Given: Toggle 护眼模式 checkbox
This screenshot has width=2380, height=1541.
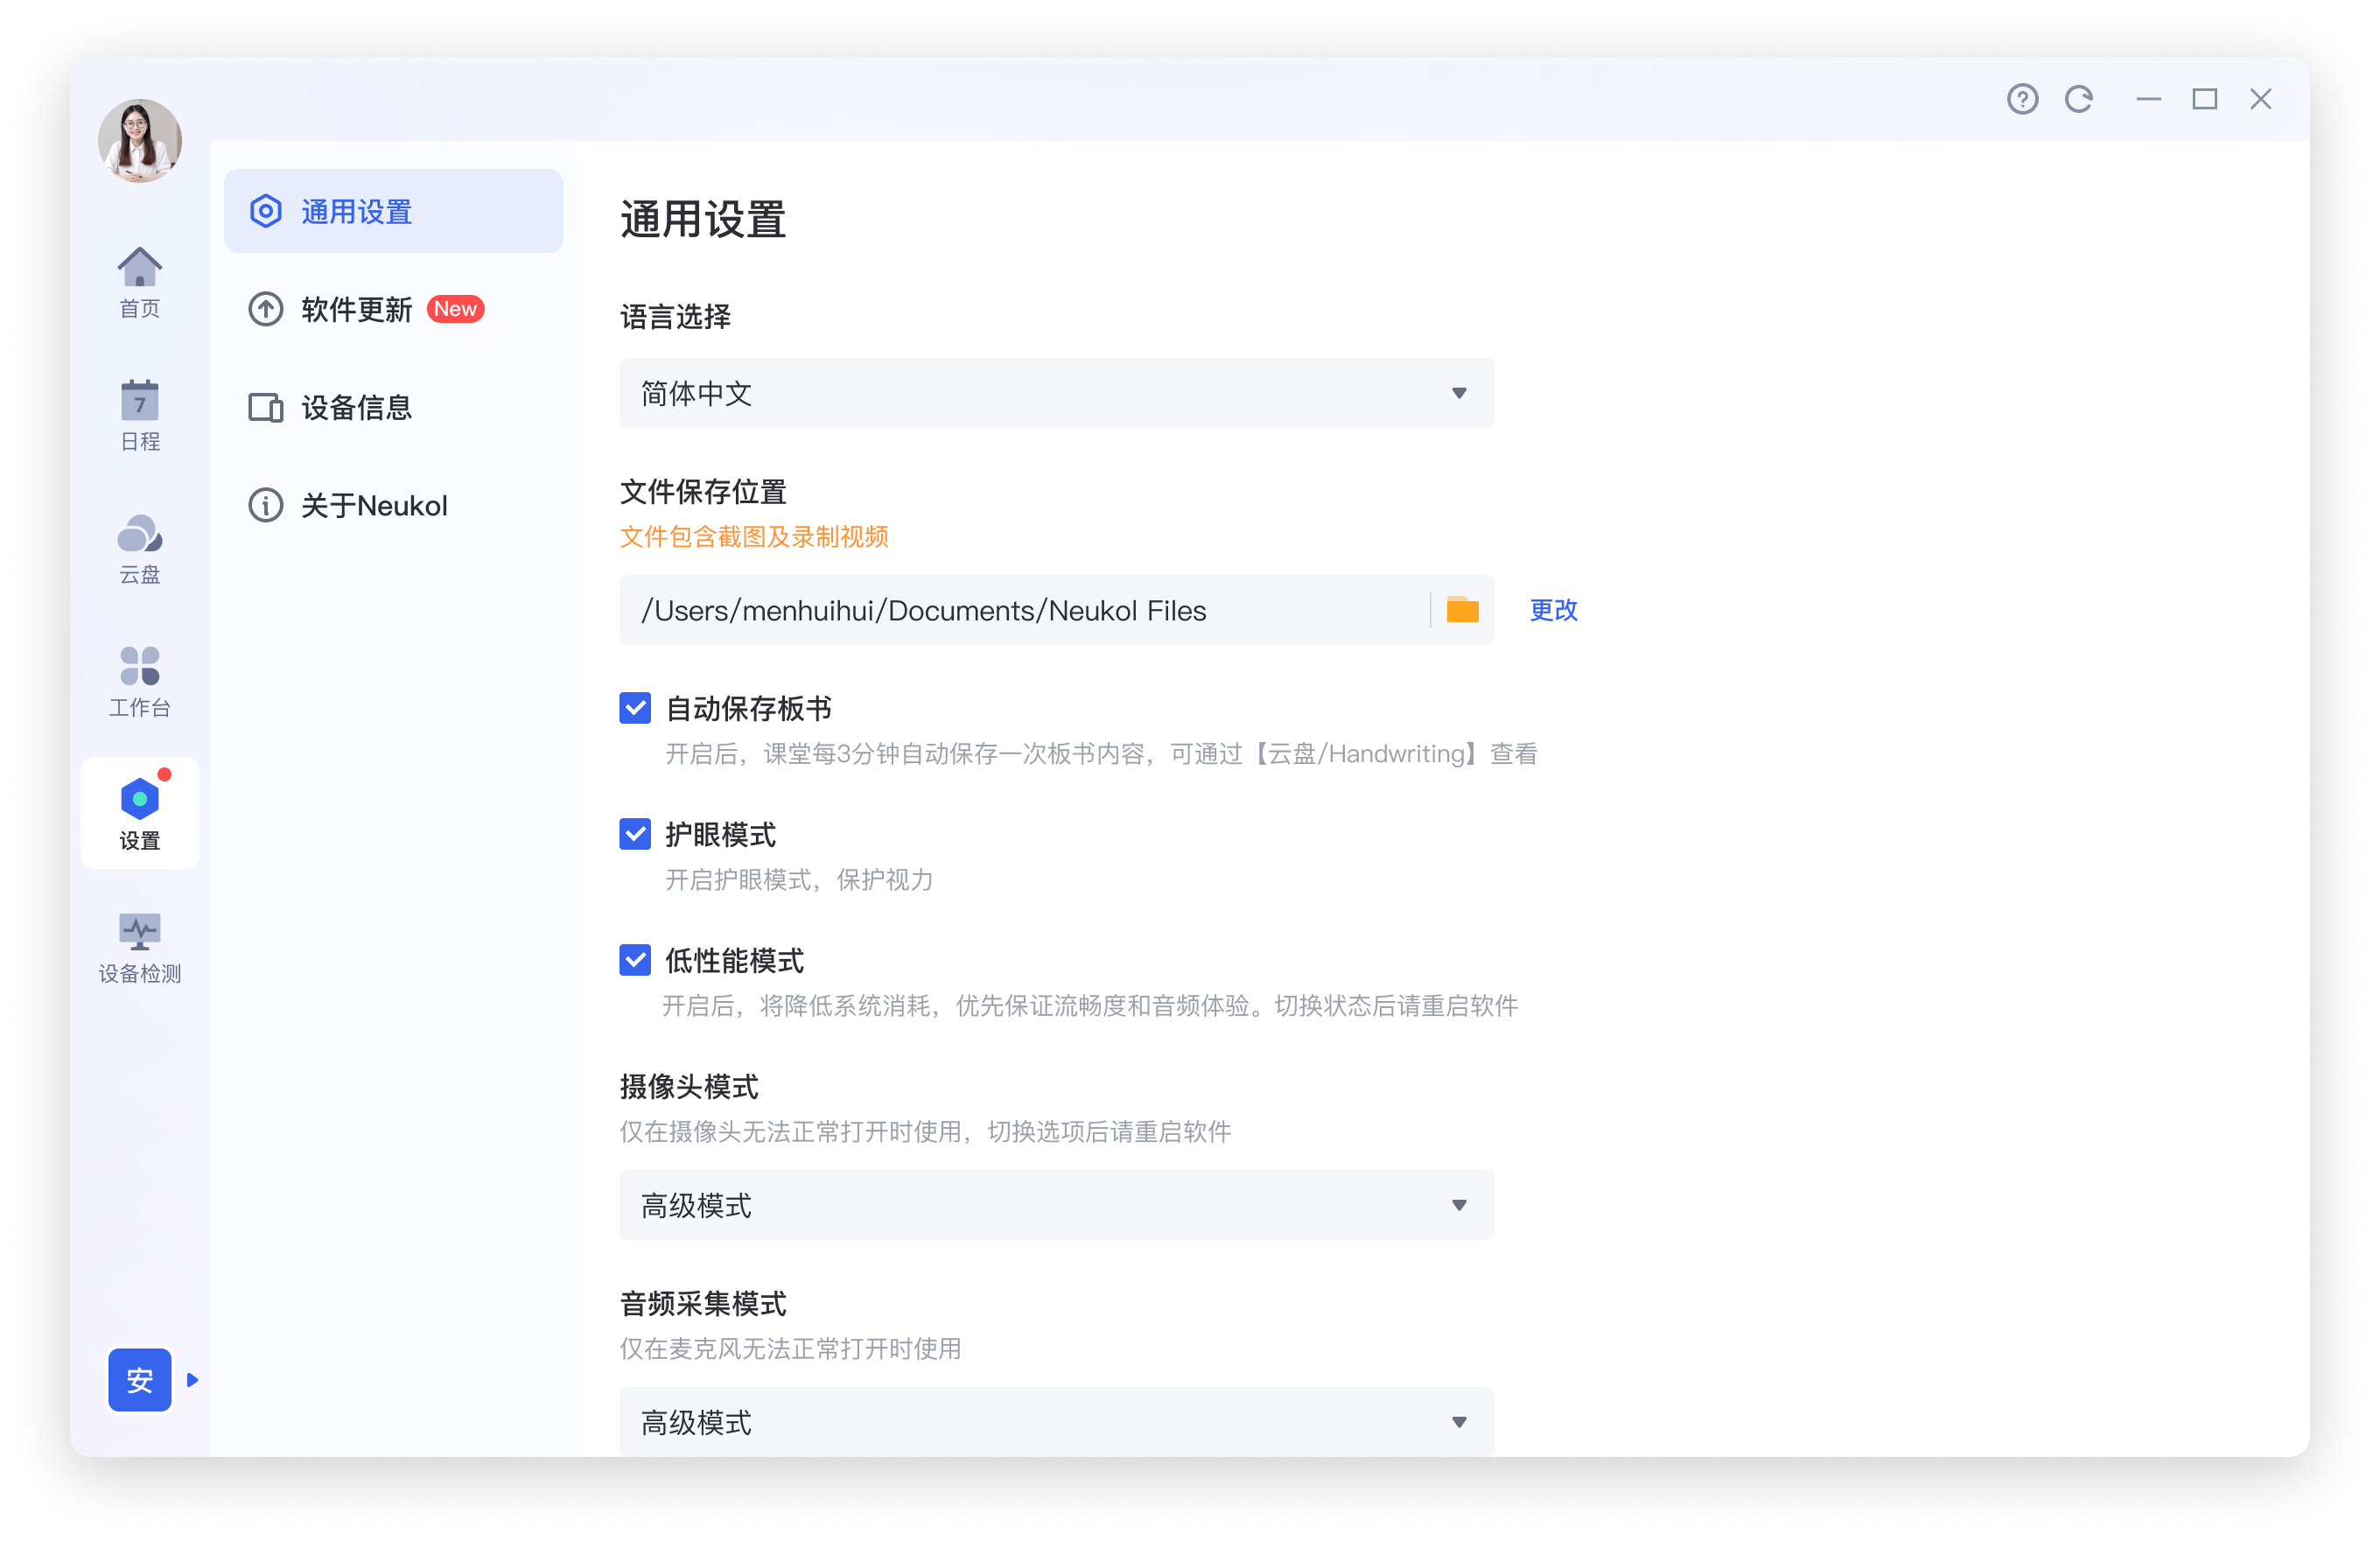Looking at the screenshot, I should [635, 834].
